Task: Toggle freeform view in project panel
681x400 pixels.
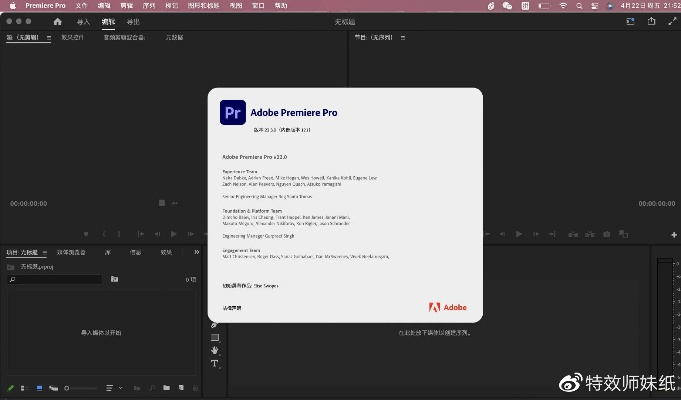Action: (x=54, y=387)
